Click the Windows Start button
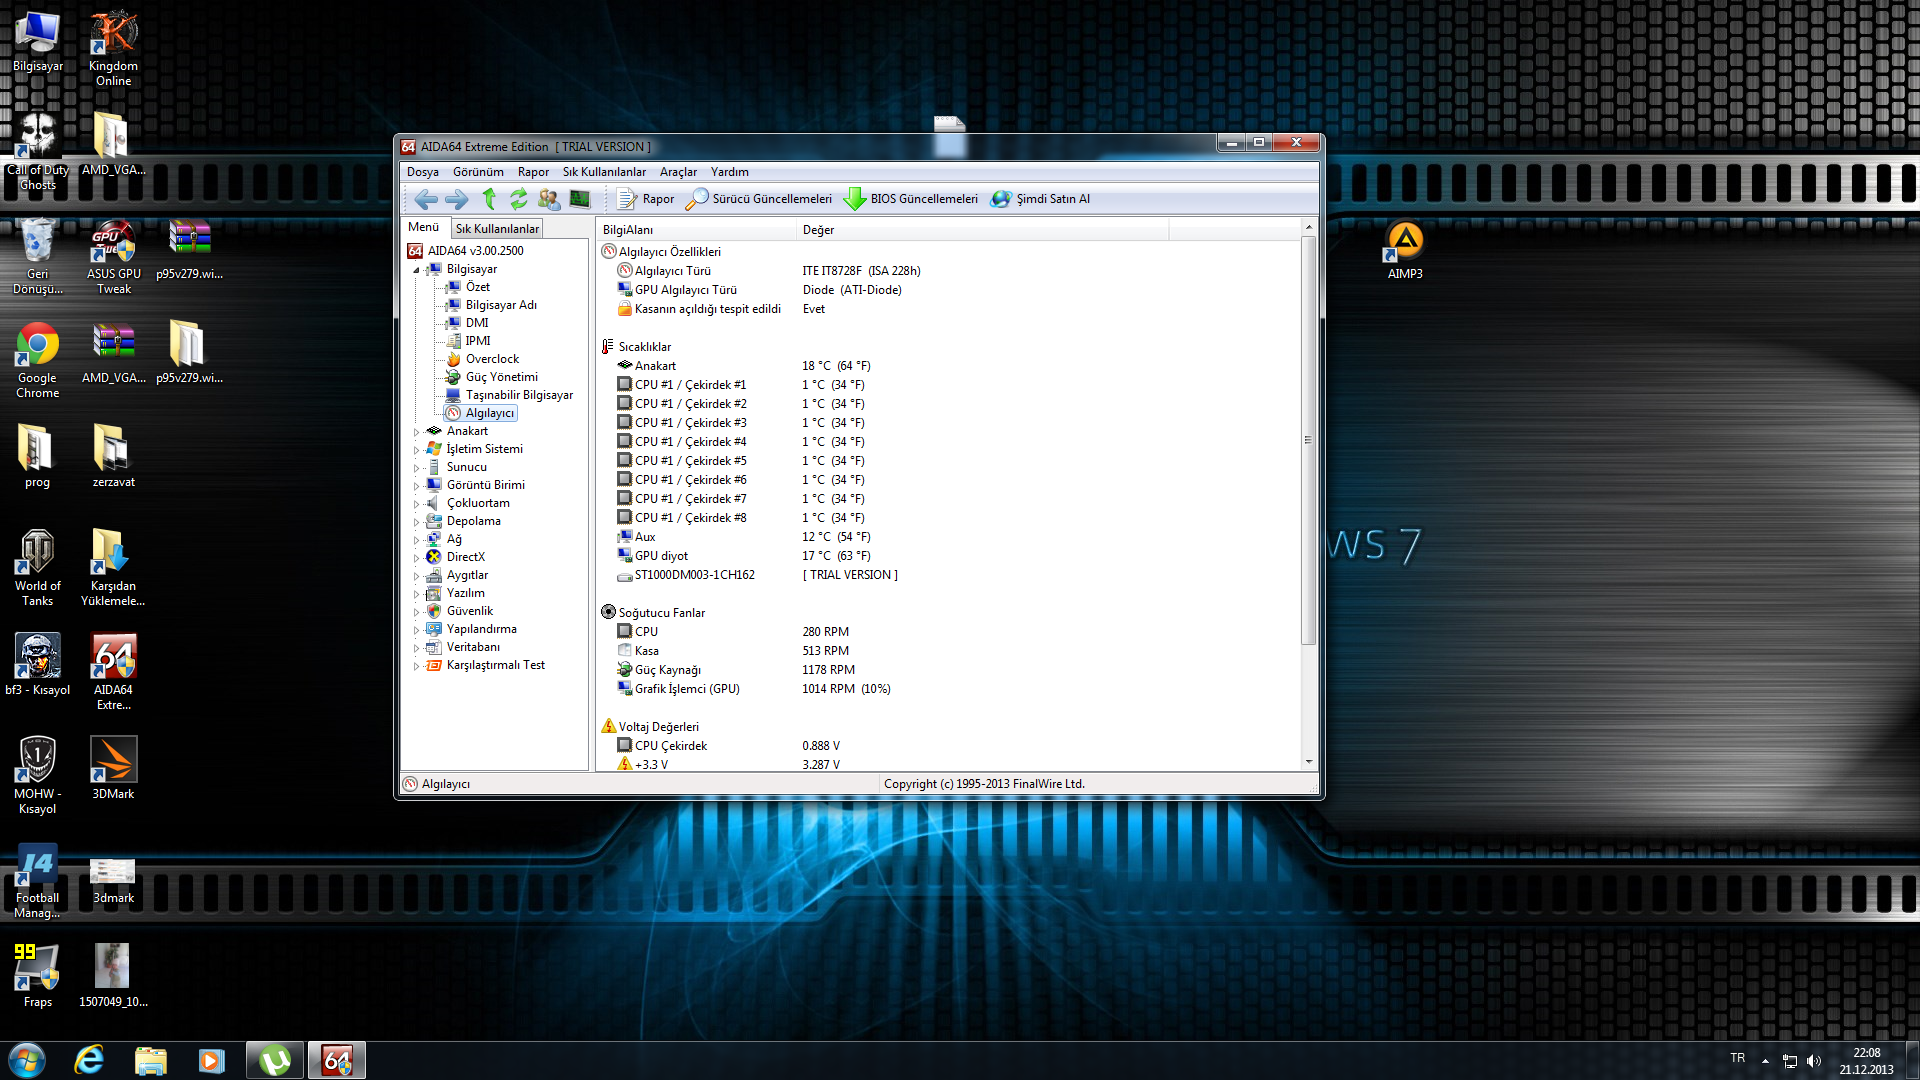 point(27,1060)
